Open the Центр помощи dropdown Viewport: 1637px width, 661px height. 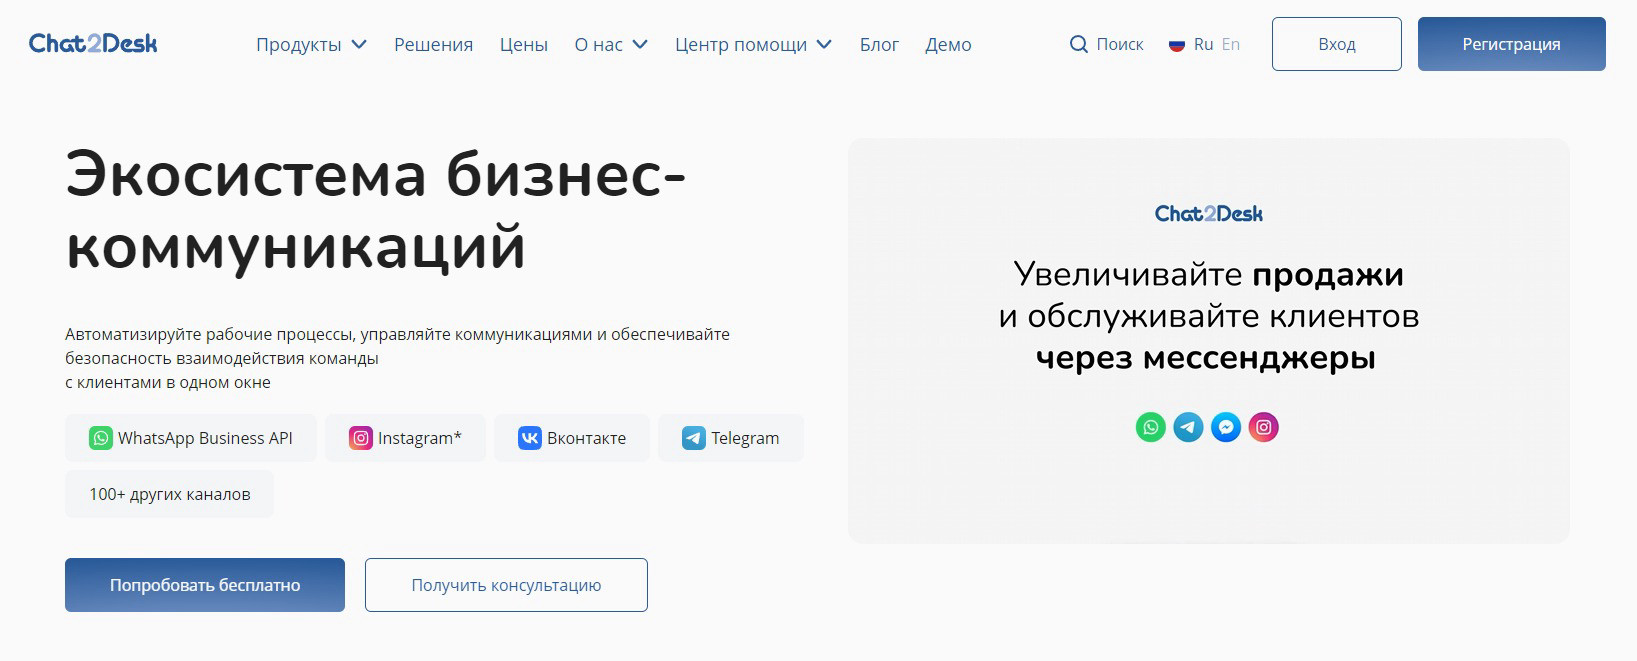coord(753,45)
